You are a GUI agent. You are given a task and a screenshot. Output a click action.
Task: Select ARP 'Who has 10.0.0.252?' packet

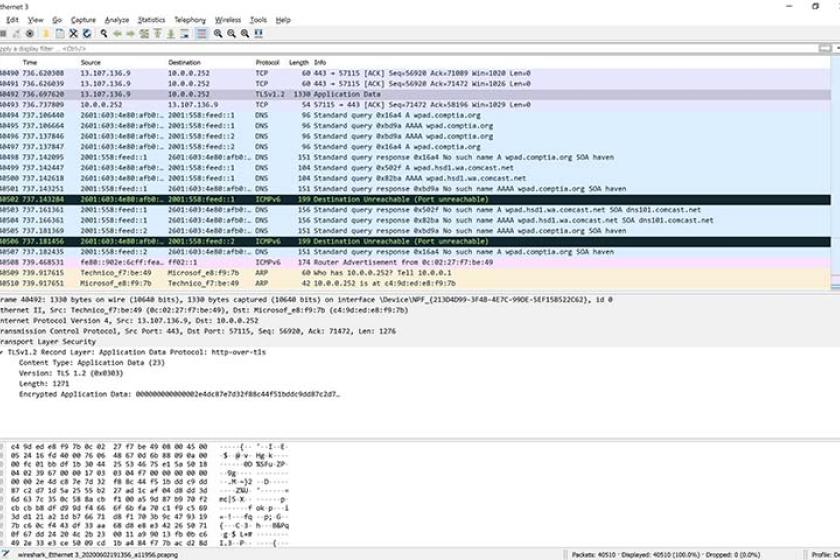(x=415, y=273)
